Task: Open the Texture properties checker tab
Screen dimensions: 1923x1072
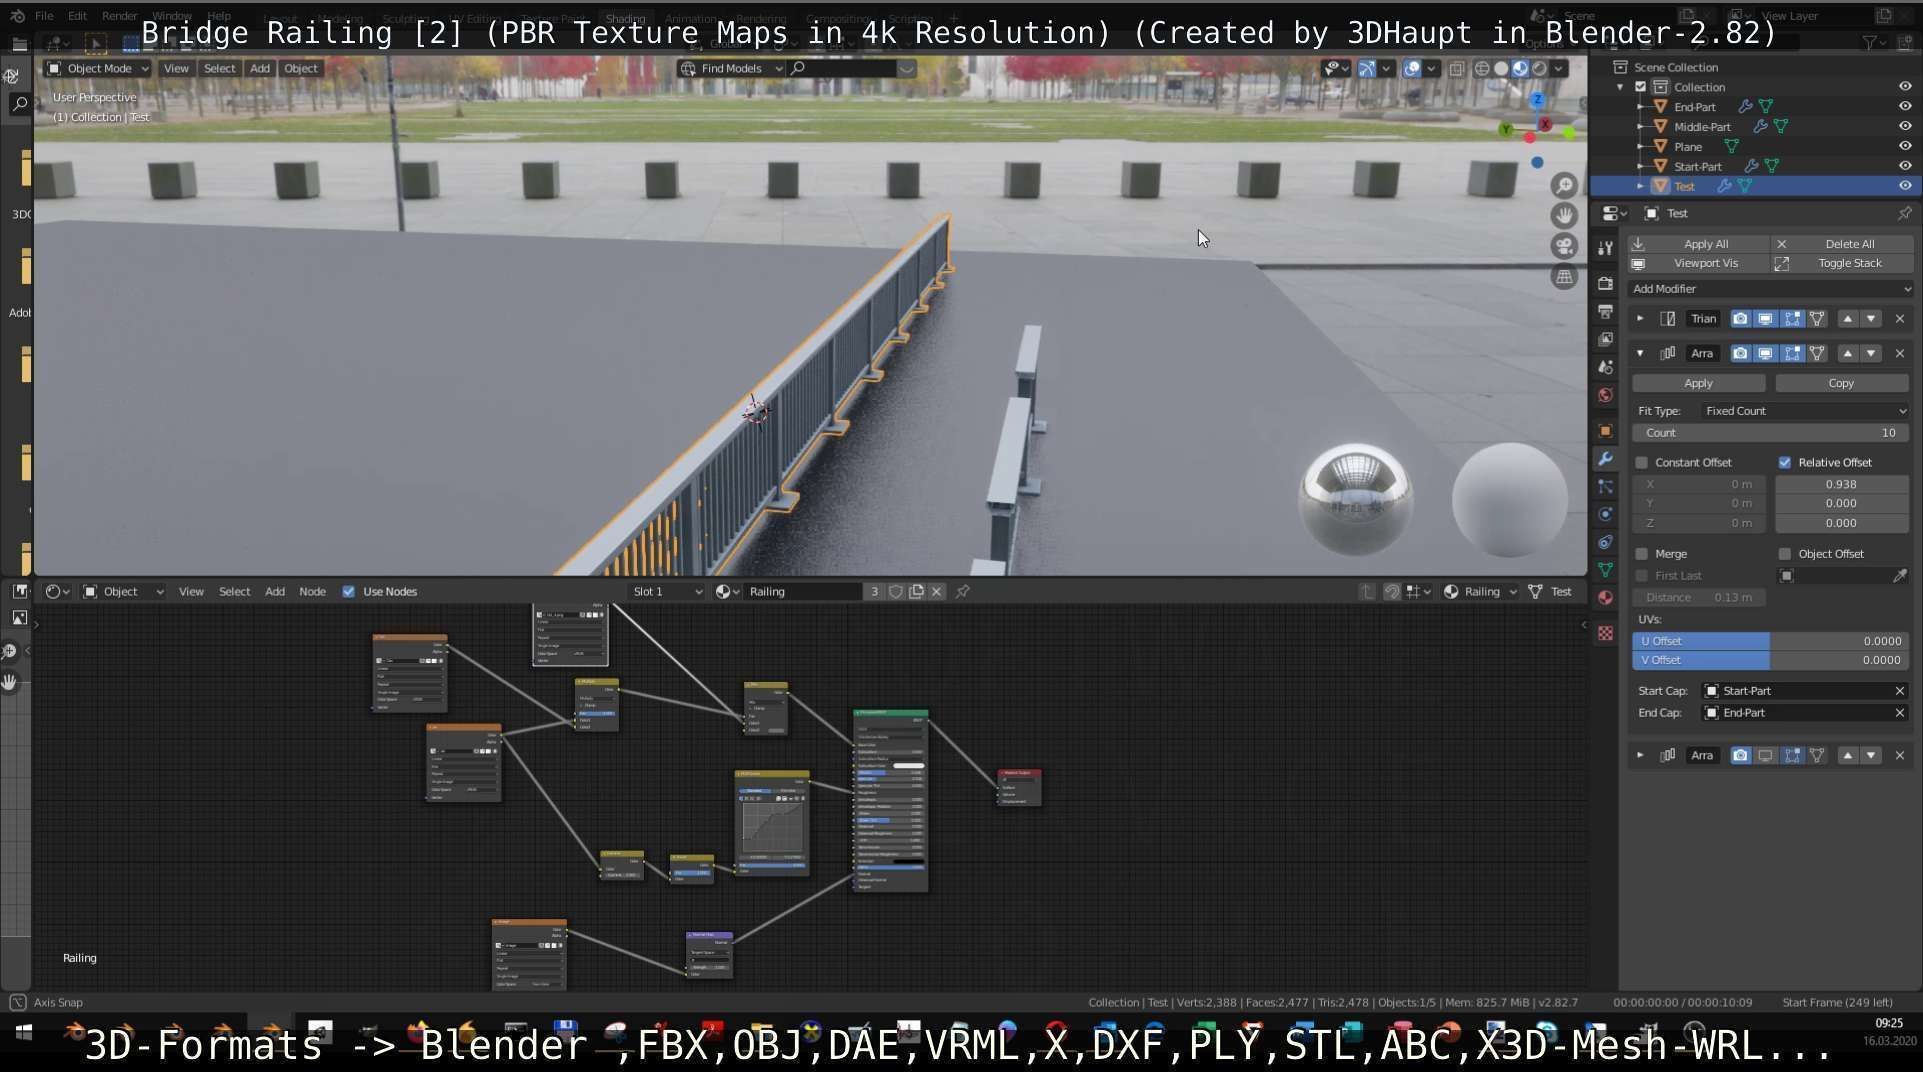Action: (x=1605, y=633)
